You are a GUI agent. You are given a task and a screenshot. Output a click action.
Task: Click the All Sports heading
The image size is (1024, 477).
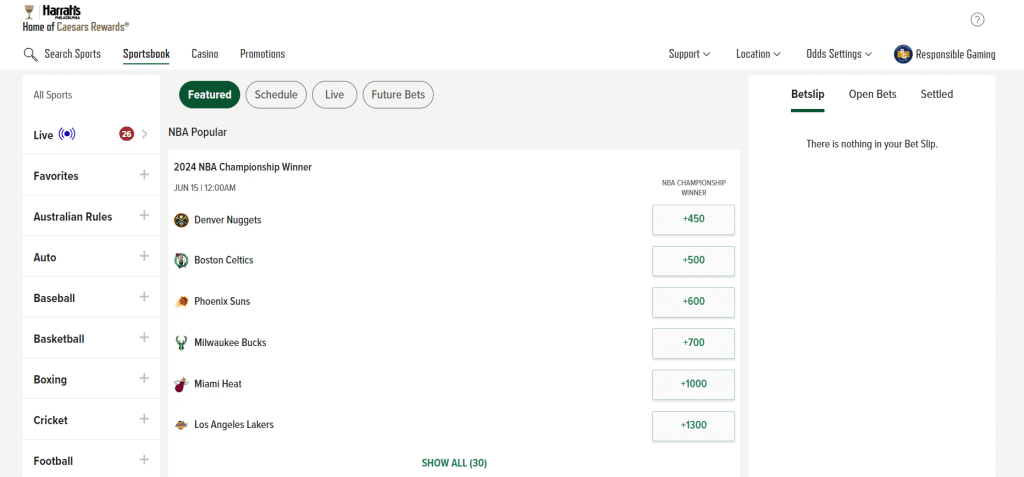(53, 95)
